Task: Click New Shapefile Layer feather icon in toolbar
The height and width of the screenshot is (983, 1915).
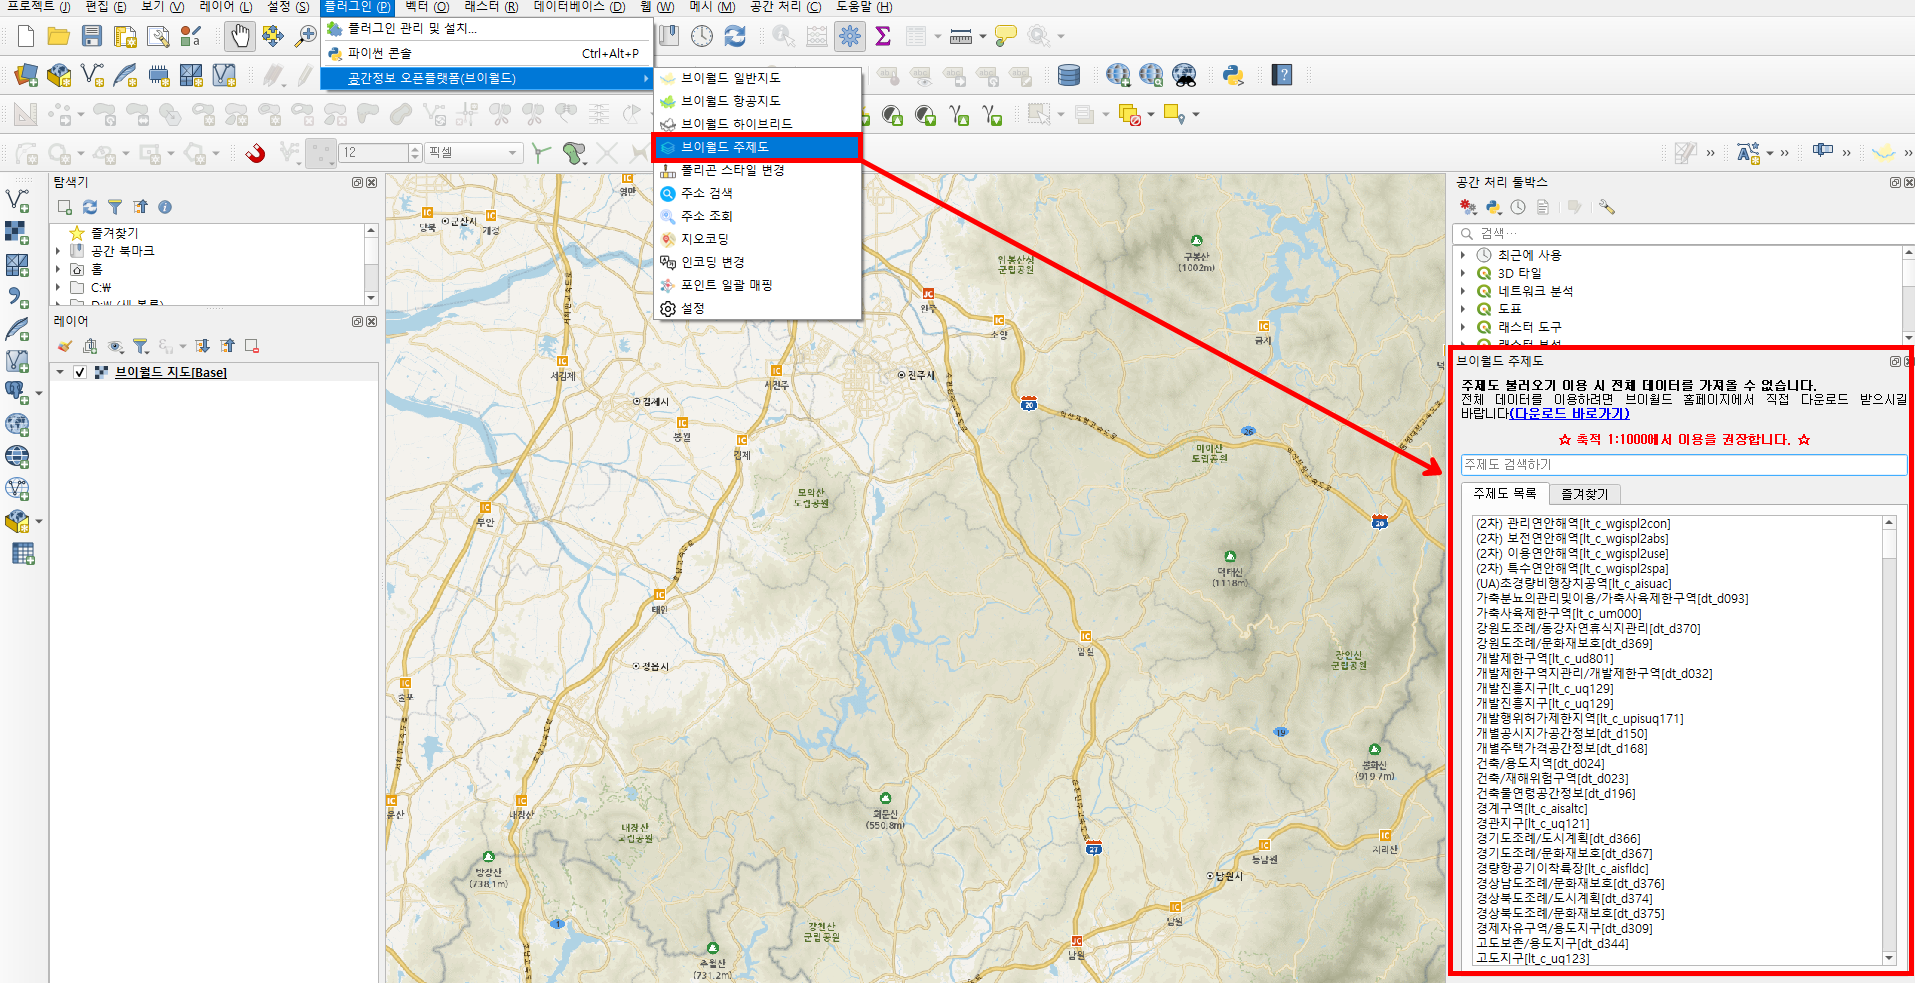Action: (125, 75)
